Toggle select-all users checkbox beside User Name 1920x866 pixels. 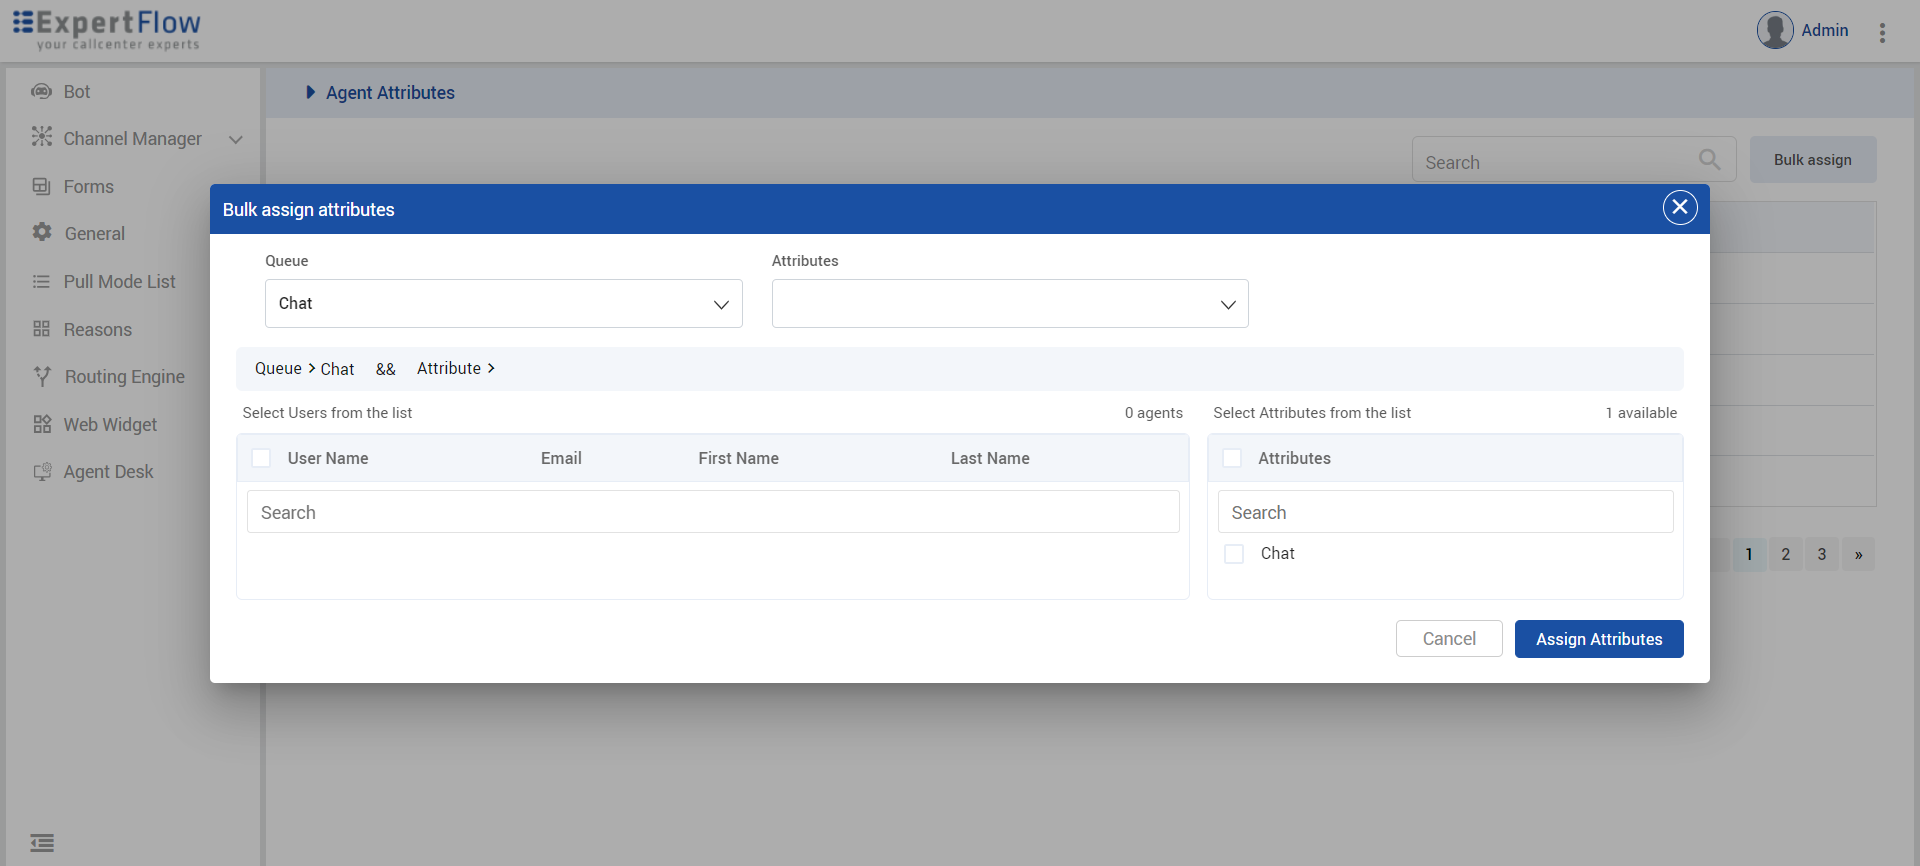coord(261,458)
